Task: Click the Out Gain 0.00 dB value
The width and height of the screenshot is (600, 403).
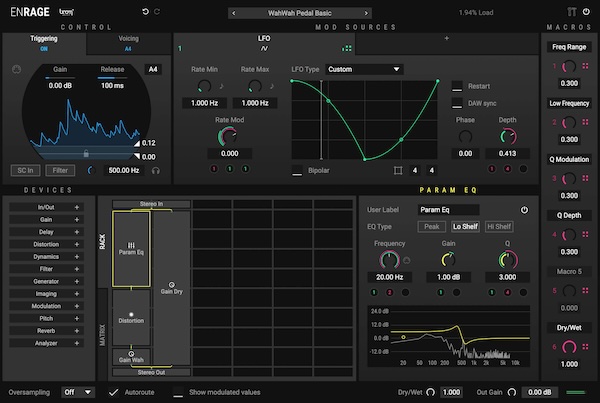Action: 540,392
